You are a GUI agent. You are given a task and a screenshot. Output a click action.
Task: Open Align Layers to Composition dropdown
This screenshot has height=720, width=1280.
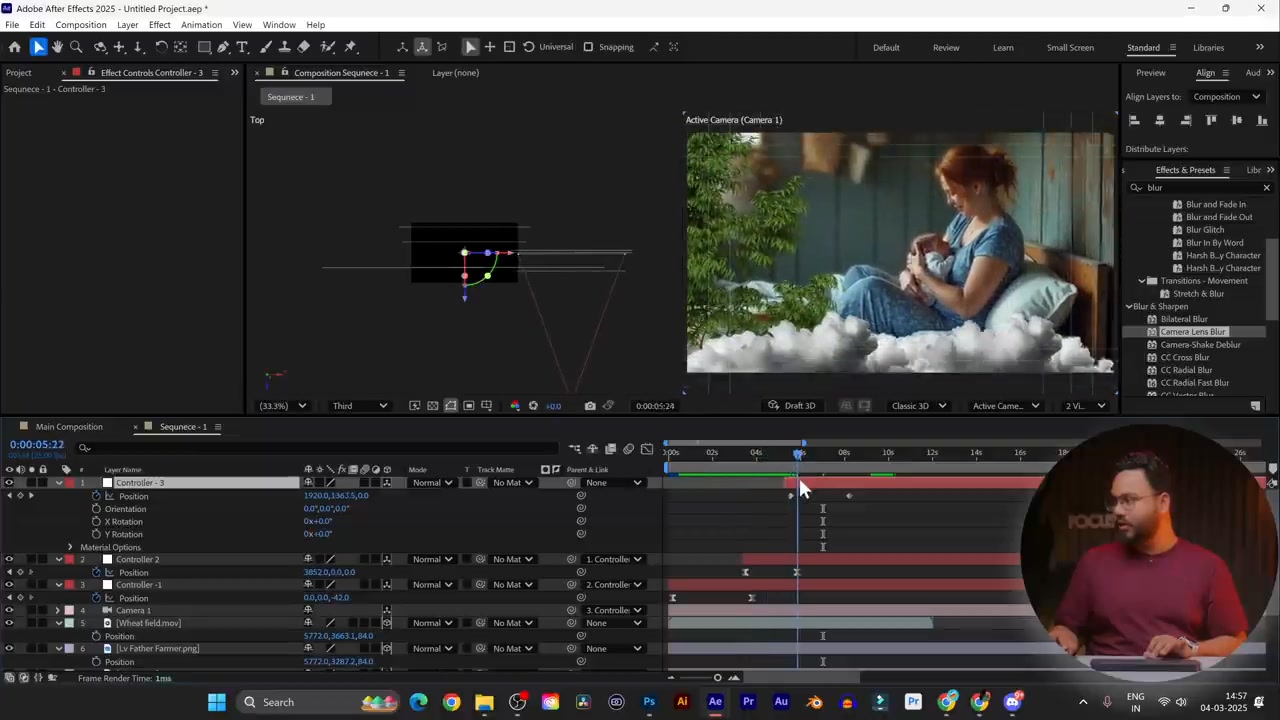(x=1227, y=97)
